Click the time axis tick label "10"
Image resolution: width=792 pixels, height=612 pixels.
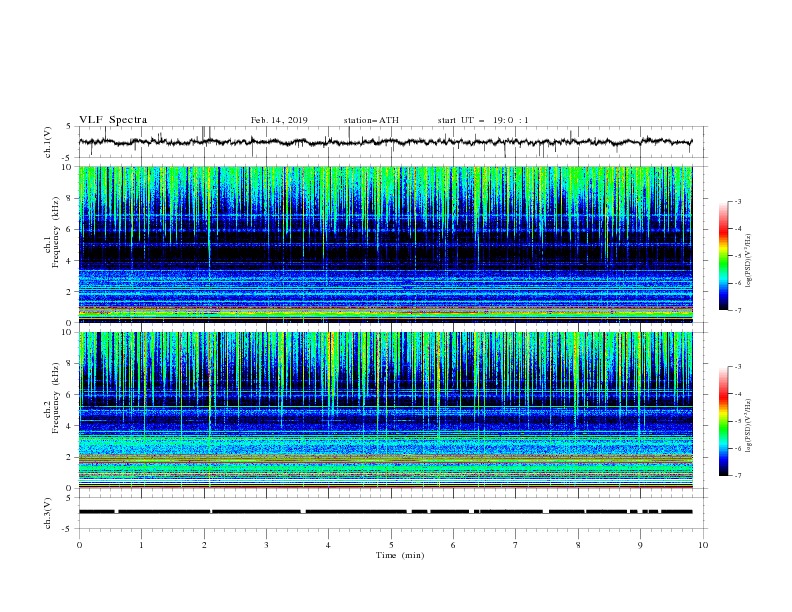tap(703, 545)
